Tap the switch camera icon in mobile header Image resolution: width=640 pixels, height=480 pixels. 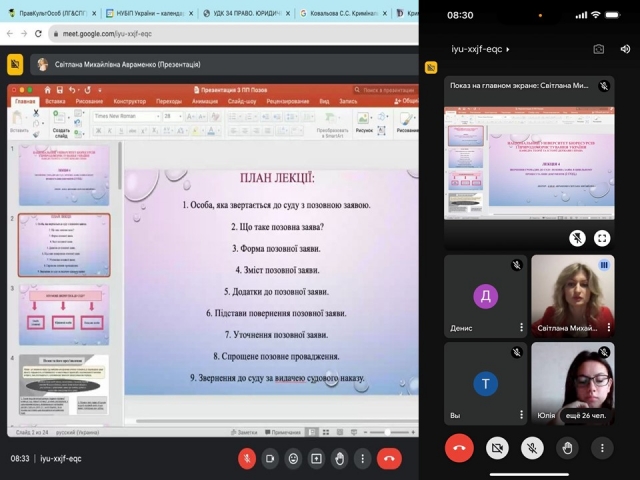(x=598, y=48)
